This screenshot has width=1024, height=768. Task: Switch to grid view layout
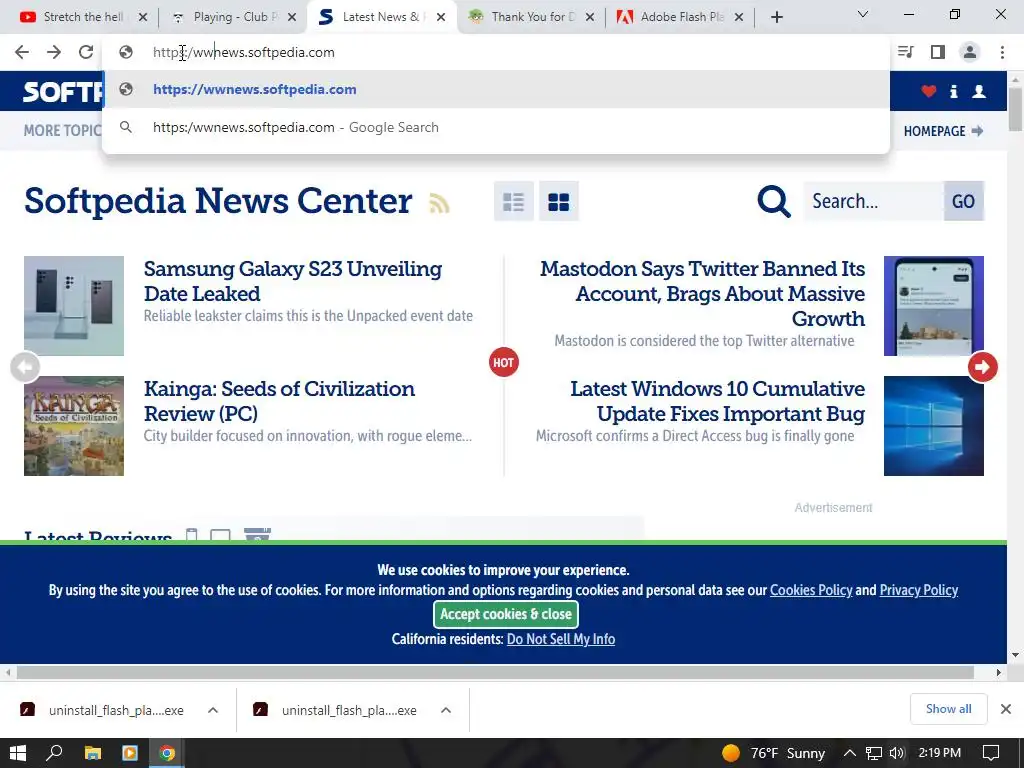pyautogui.click(x=558, y=201)
